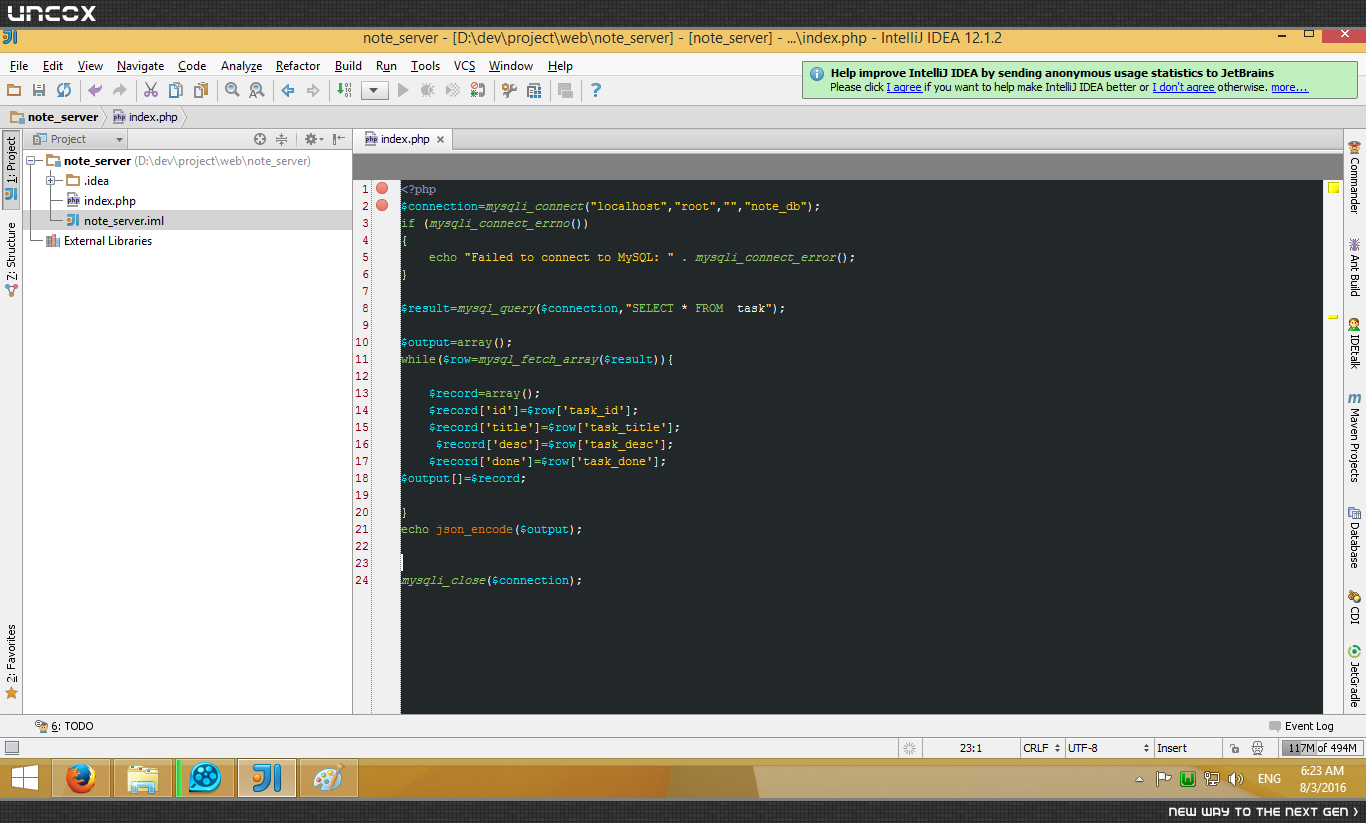
Task: Click the purple Undo arrow icon
Action: click(95, 91)
